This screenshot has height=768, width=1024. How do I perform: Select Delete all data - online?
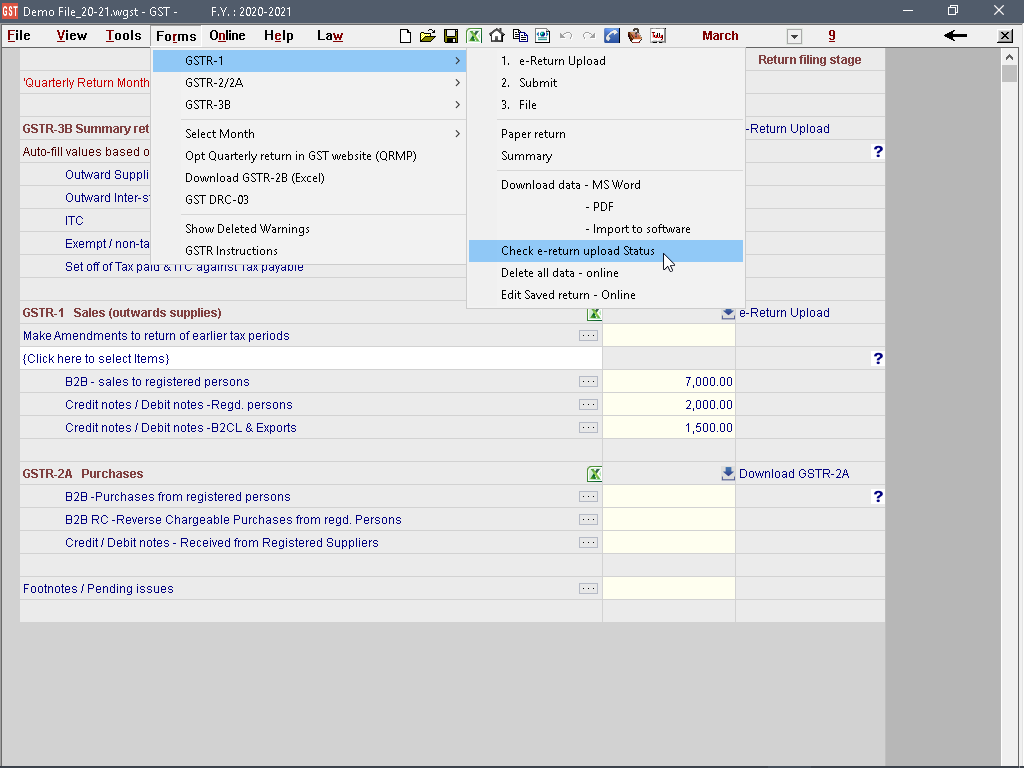click(x=560, y=273)
